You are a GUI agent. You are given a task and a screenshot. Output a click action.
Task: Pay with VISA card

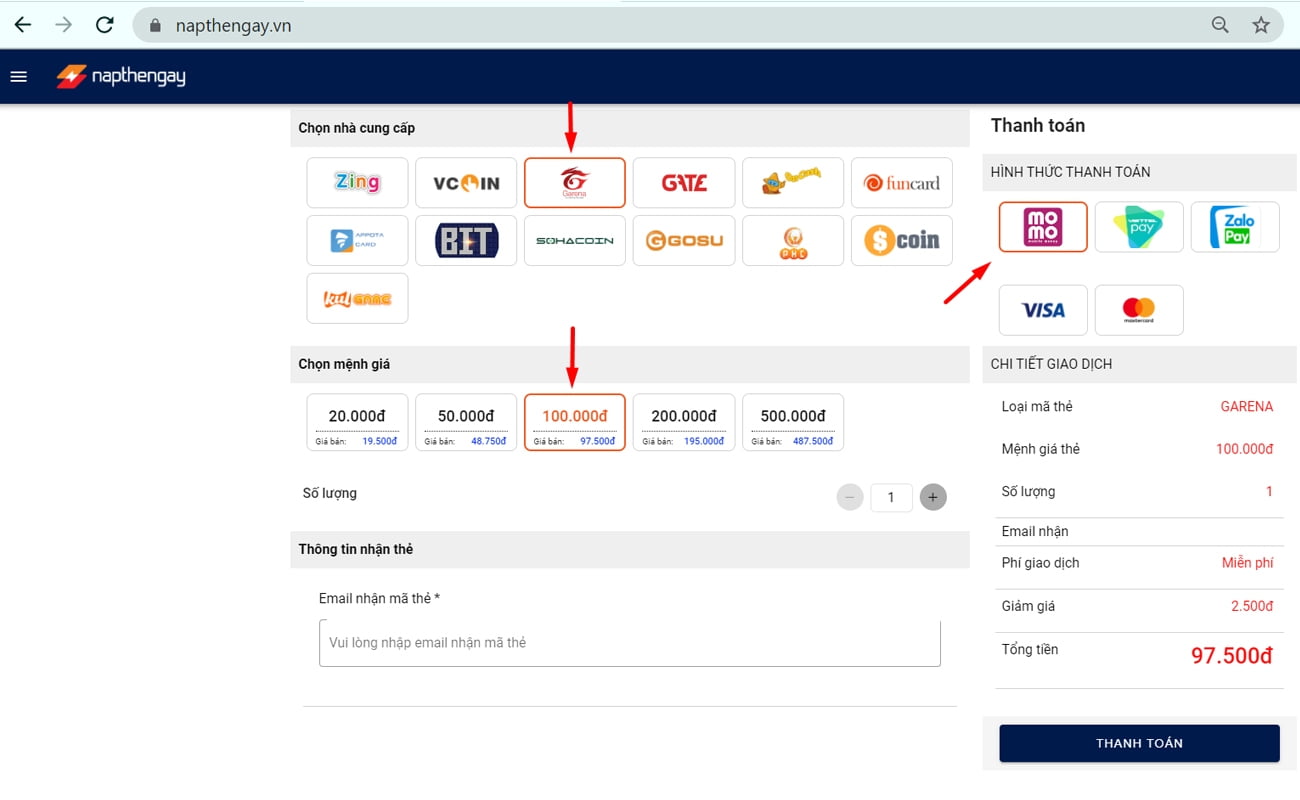(x=1043, y=310)
